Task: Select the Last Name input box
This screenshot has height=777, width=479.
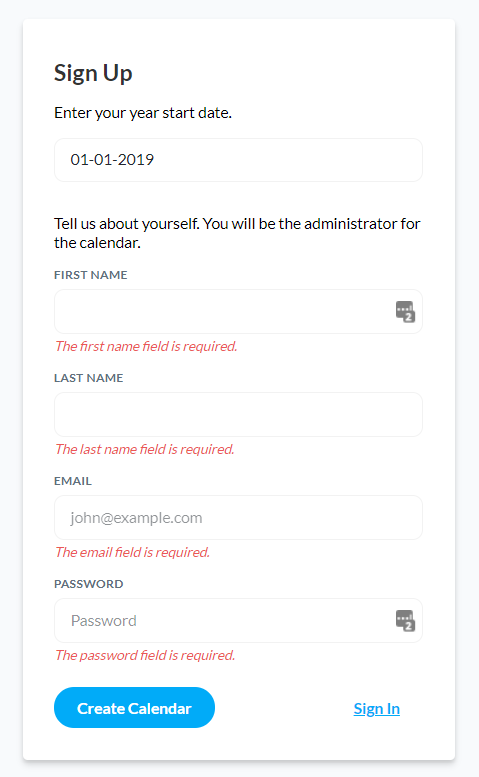Action: tap(238, 415)
